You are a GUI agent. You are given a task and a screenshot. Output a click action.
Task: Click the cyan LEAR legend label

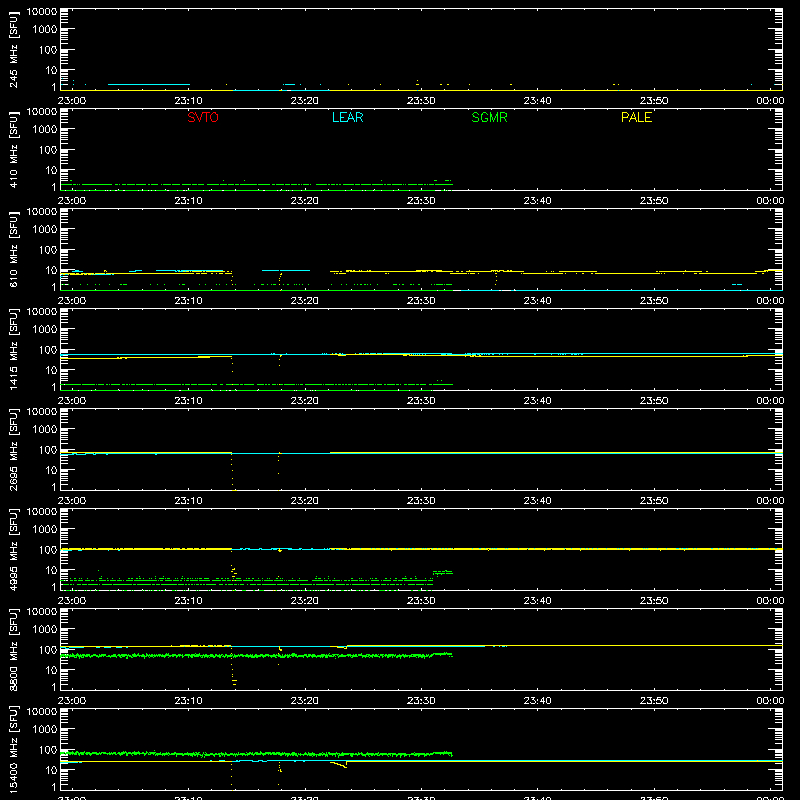(x=347, y=117)
